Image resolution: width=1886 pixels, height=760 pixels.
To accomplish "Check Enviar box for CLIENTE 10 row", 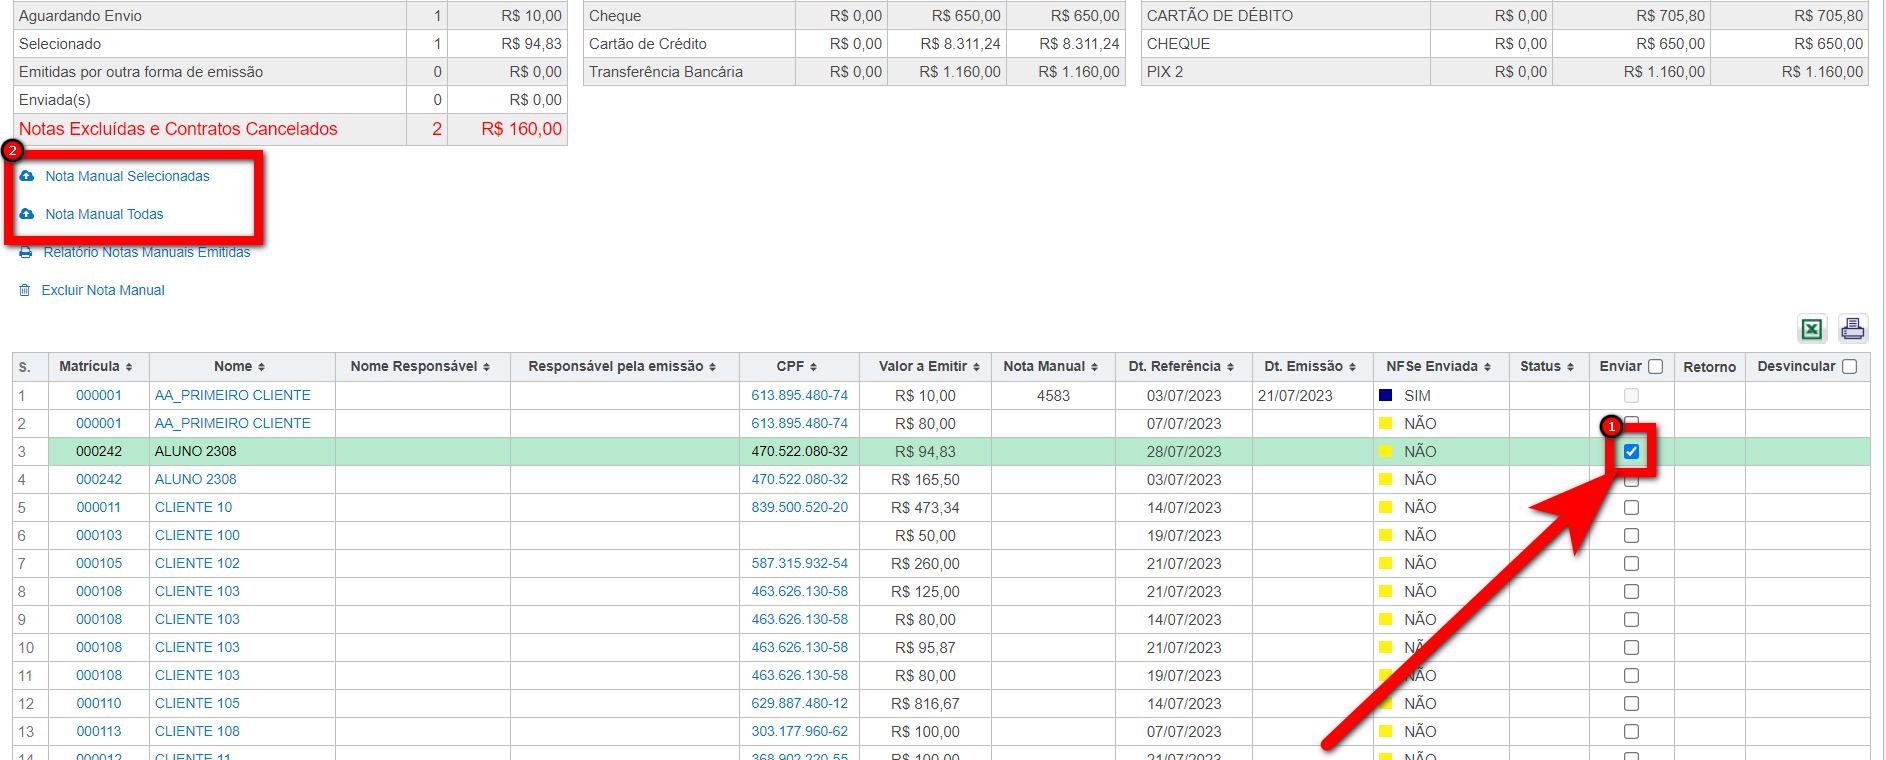I will (x=1631, y=507).
